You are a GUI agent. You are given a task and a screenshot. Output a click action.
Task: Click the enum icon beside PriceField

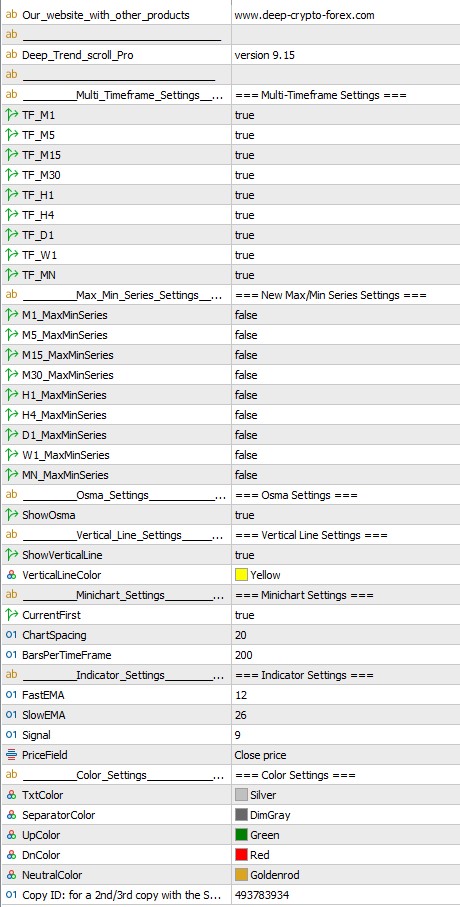(12, 755)
